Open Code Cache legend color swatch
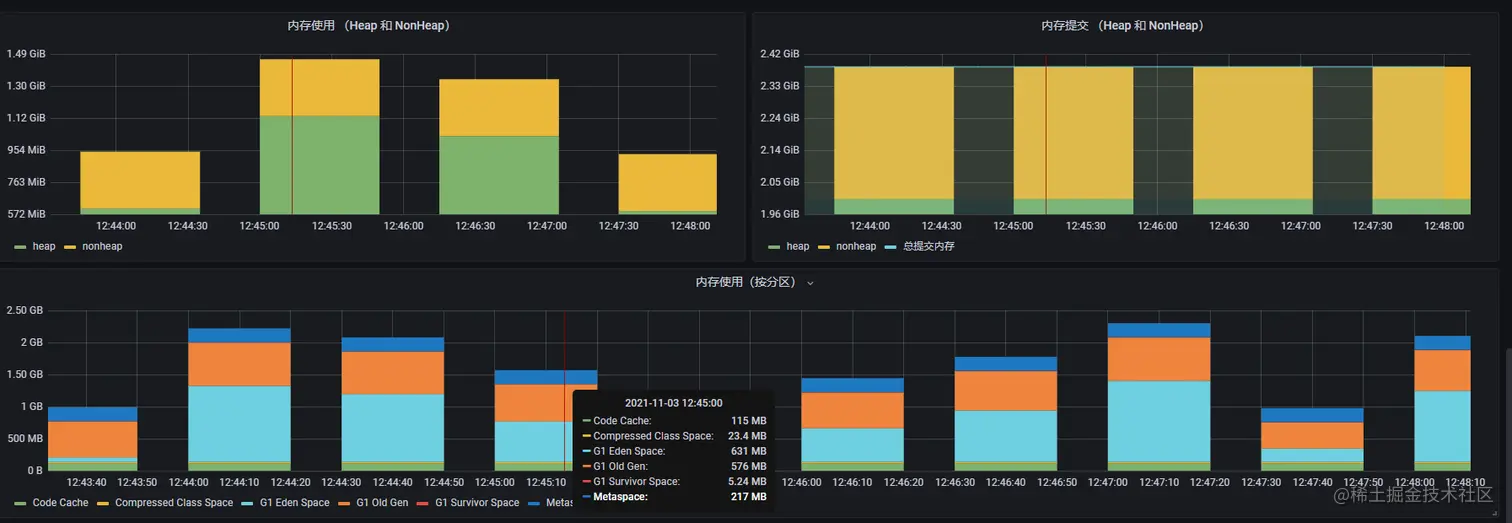Screen dimensions: 1512x523 pyautogui.click(x=20, y=503)
